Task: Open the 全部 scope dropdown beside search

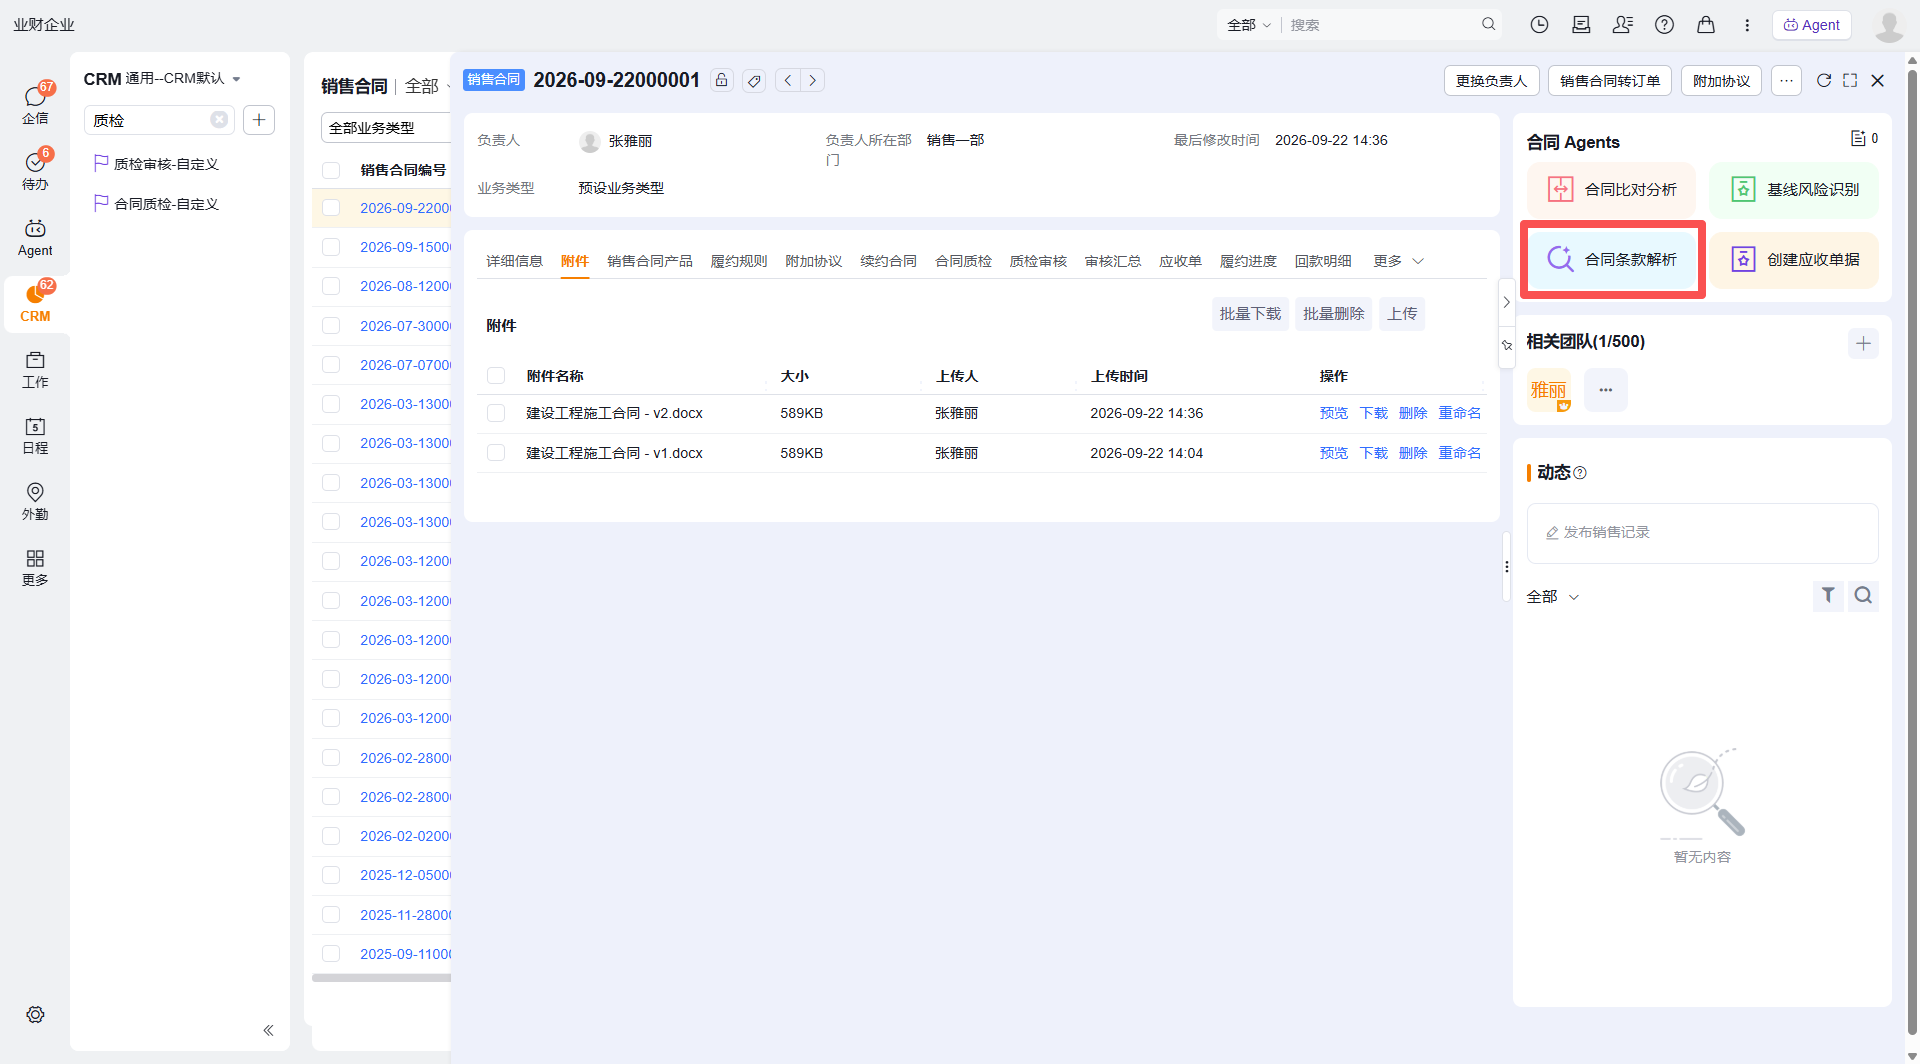Action: click(1248, 25)
